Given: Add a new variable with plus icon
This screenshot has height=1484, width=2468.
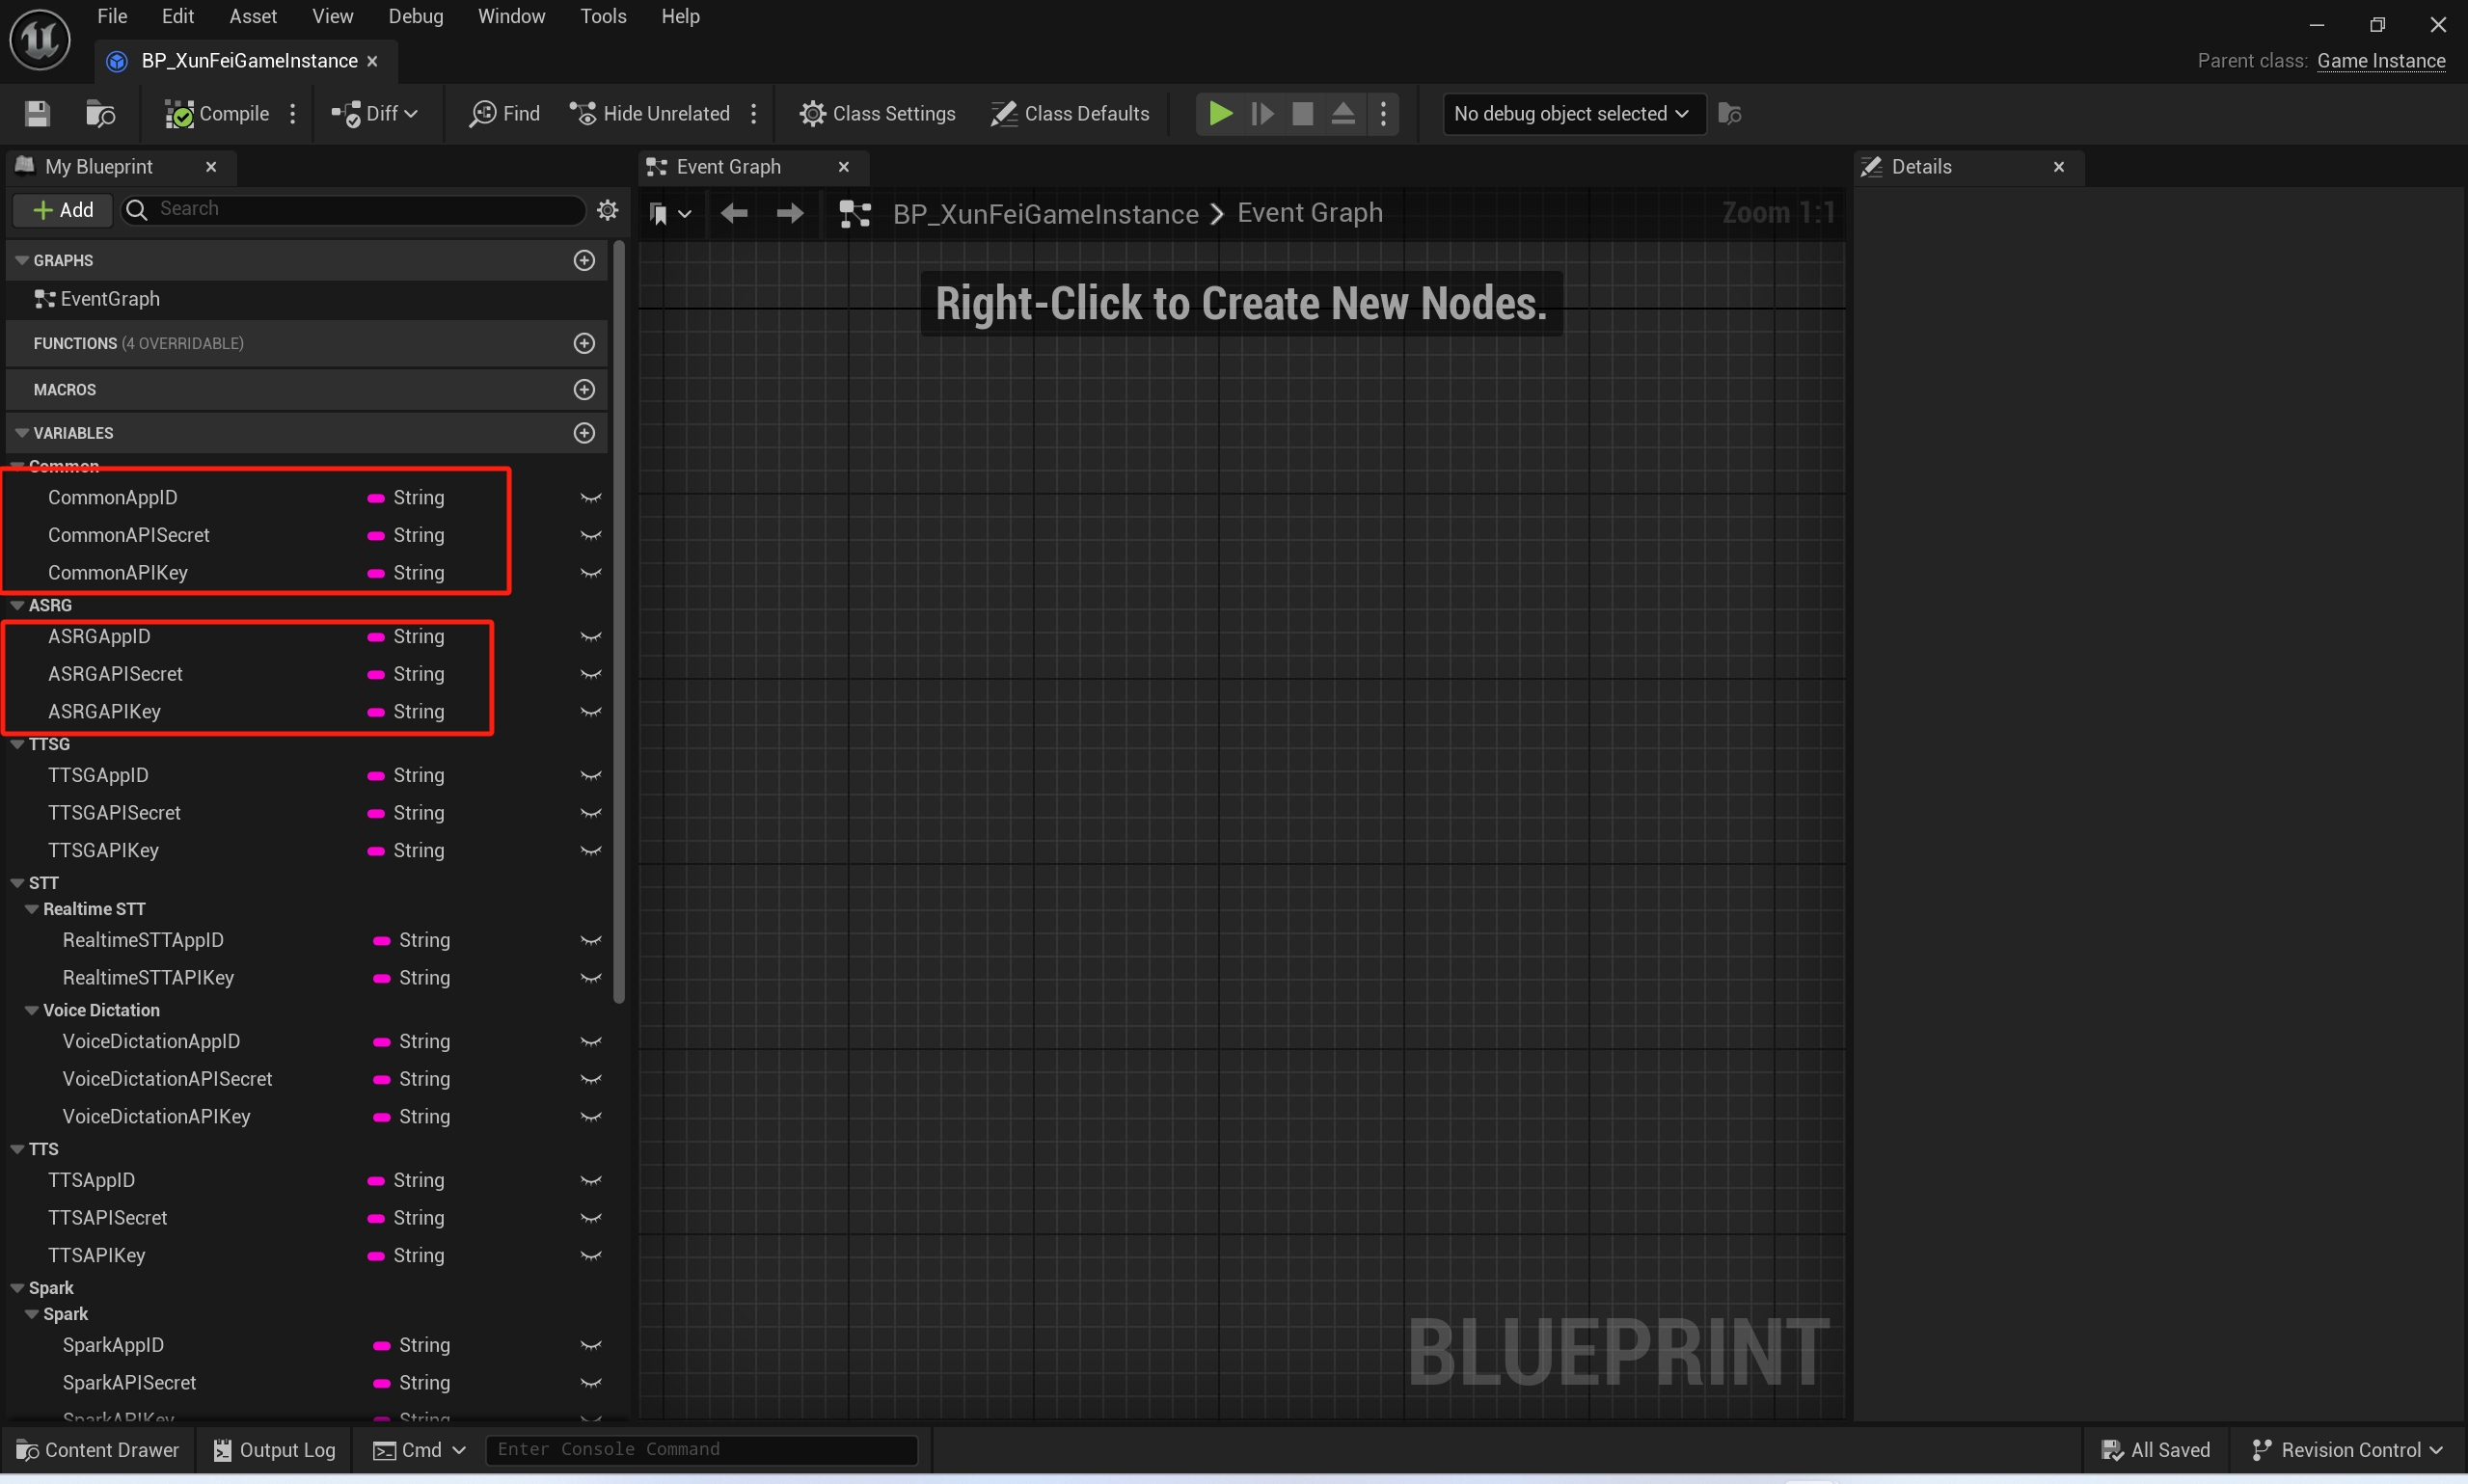Looking at the screenshot, I should 585,433.
